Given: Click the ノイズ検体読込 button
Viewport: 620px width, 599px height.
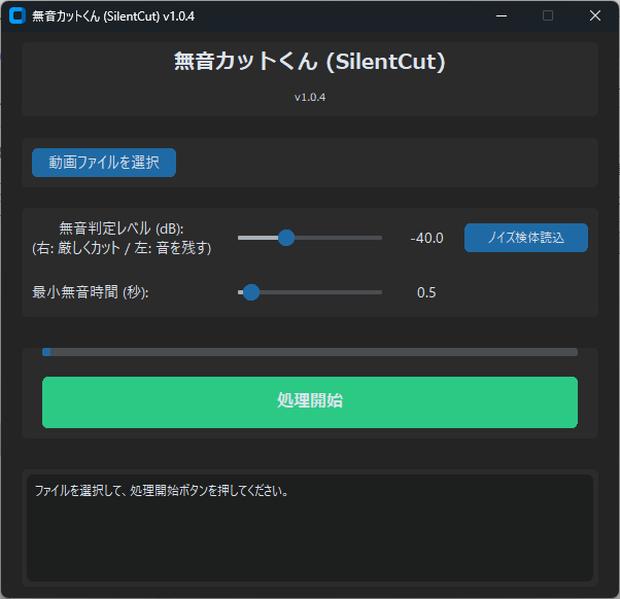Looking at the screenshot, I should (x=526, y=238).
